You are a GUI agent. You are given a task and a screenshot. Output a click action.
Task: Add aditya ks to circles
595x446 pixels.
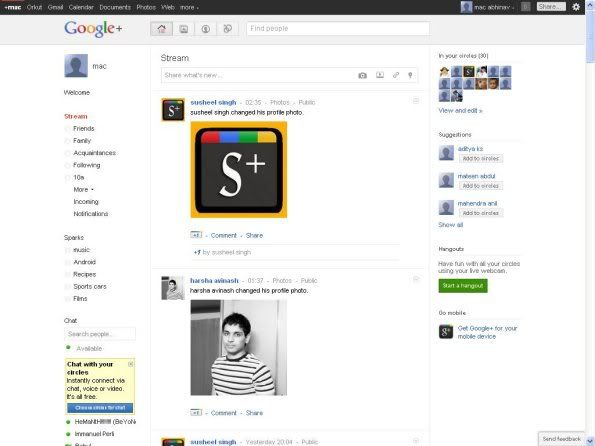pyautogui.click(x=481, y=158)
